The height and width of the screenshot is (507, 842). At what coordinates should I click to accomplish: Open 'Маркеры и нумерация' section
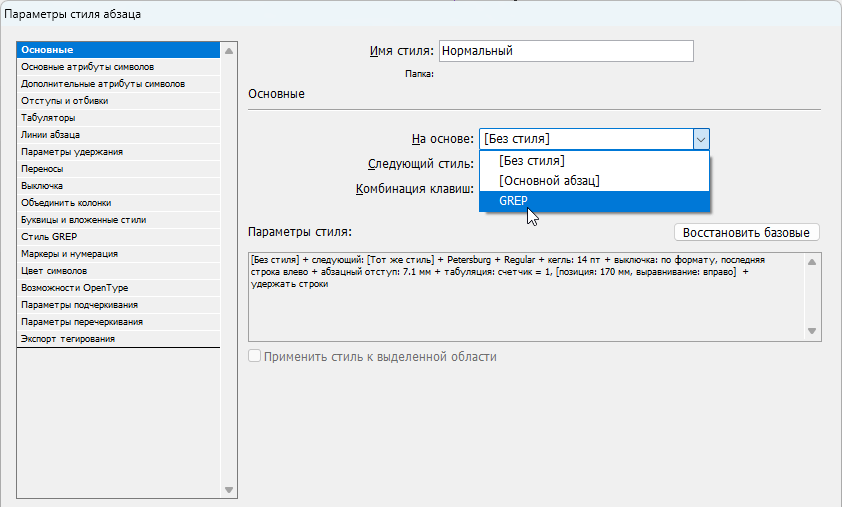pos(70,254)
